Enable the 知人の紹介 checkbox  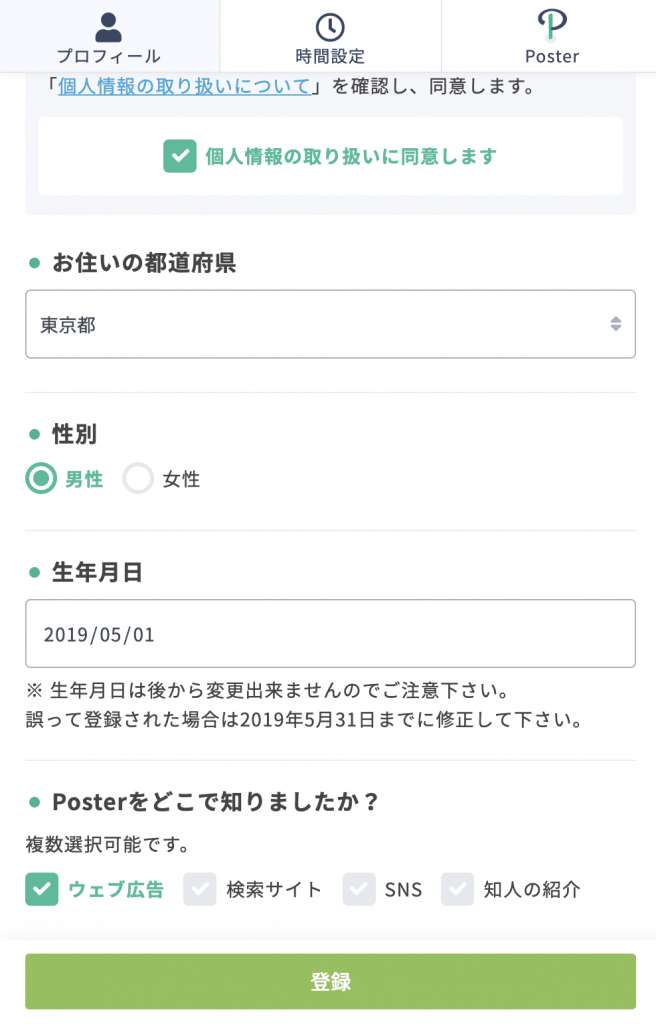coord(457,889)
